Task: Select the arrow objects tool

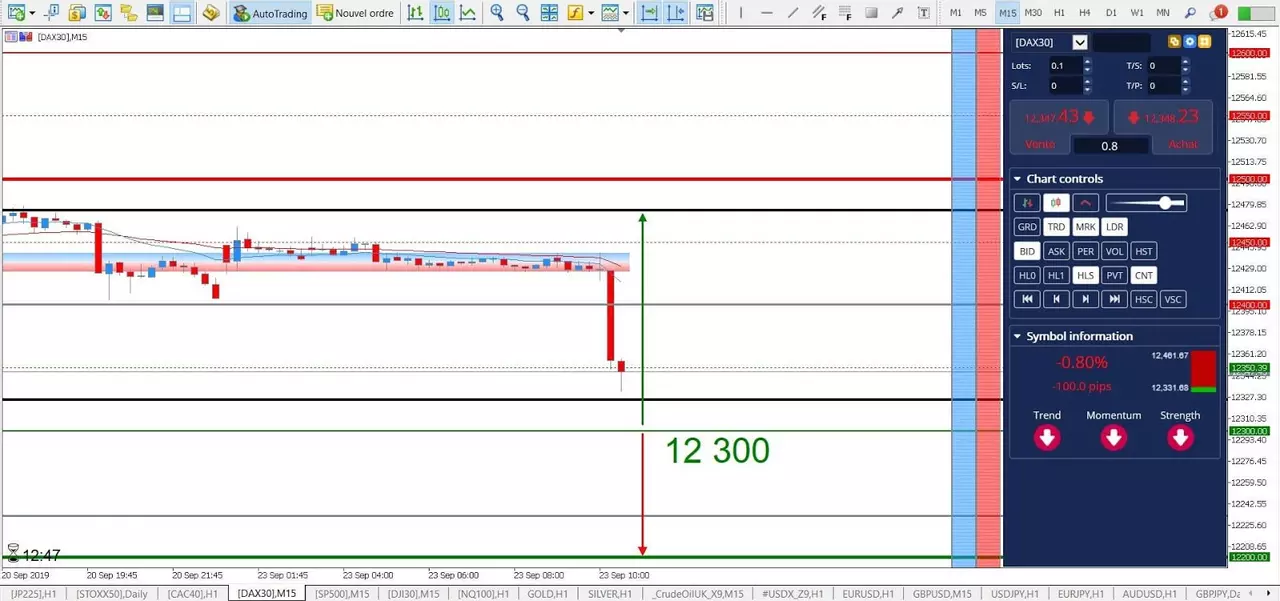Action: (897, 13)
